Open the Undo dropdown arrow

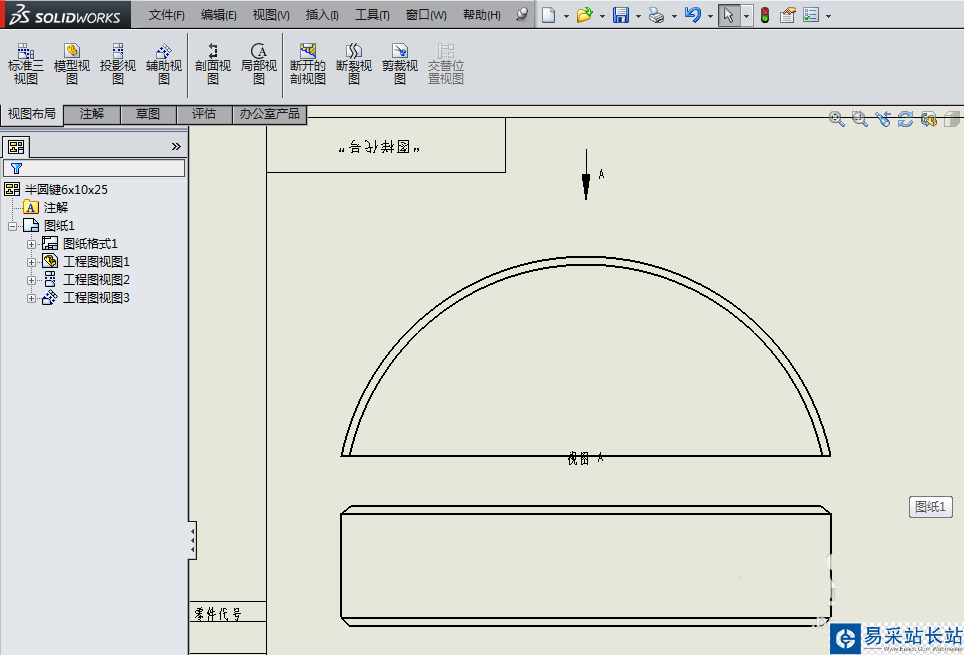click(710, 16)
